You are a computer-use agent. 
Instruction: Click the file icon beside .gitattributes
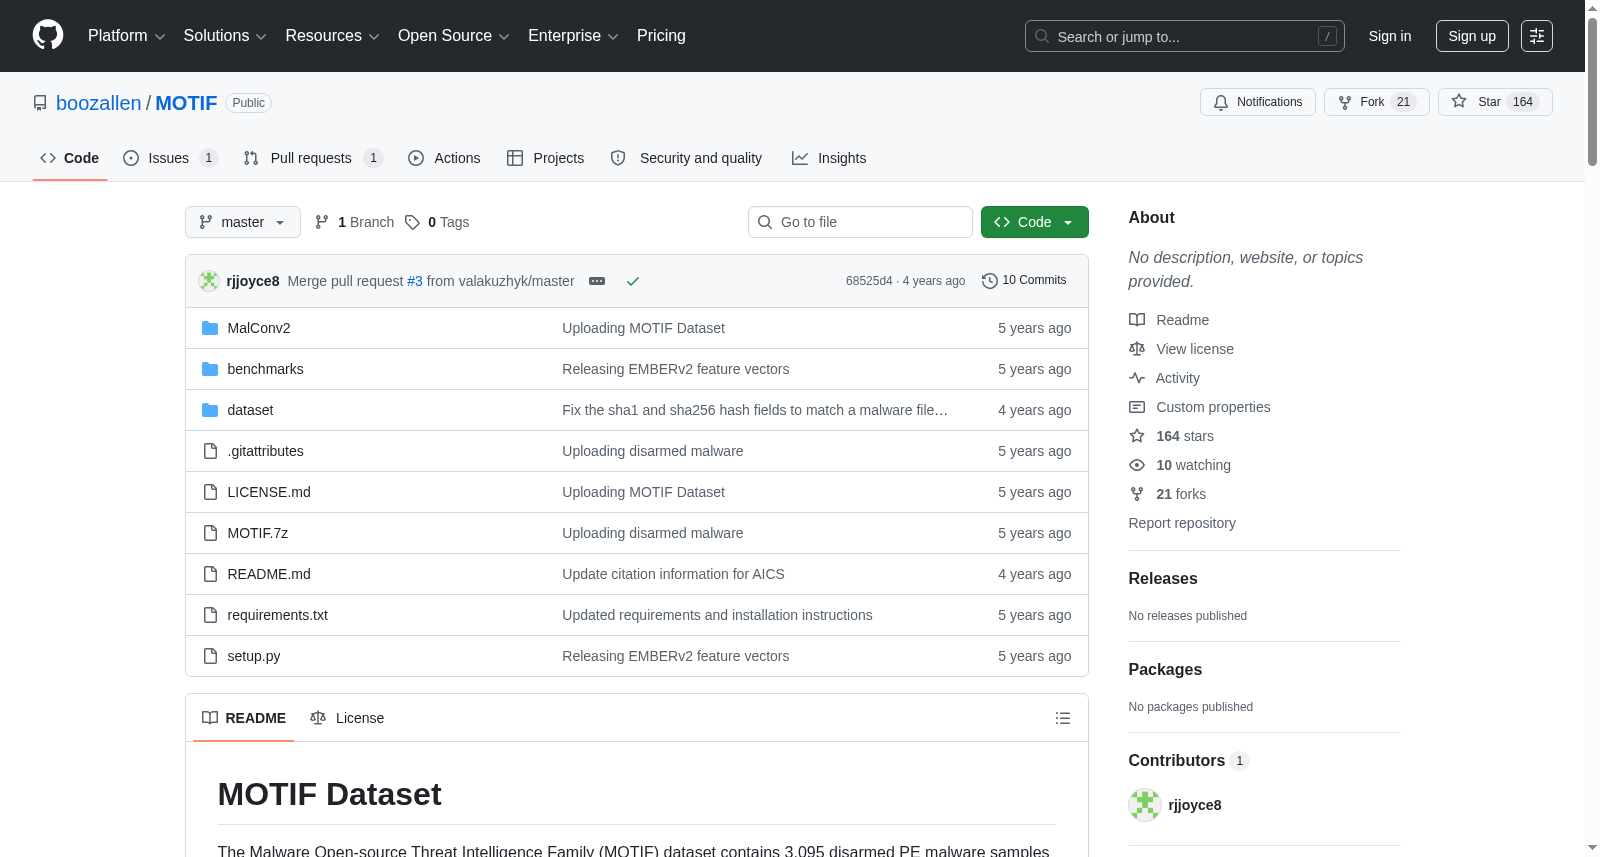210,451
